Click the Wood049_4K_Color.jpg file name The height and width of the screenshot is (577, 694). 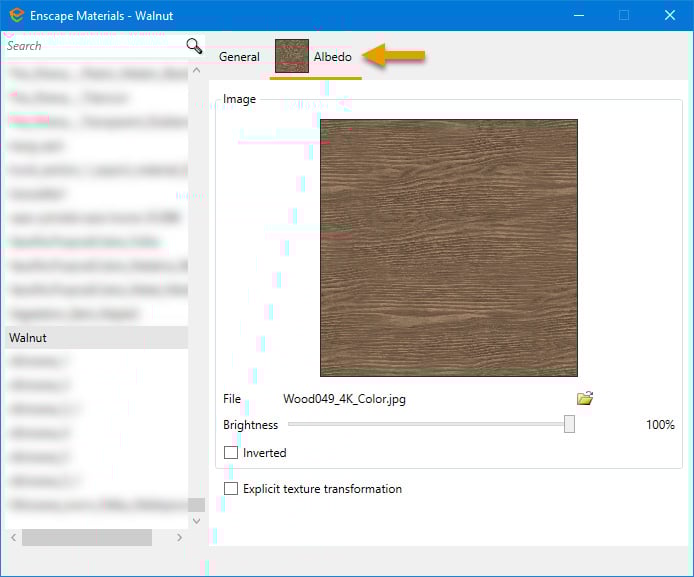point(344,399)
